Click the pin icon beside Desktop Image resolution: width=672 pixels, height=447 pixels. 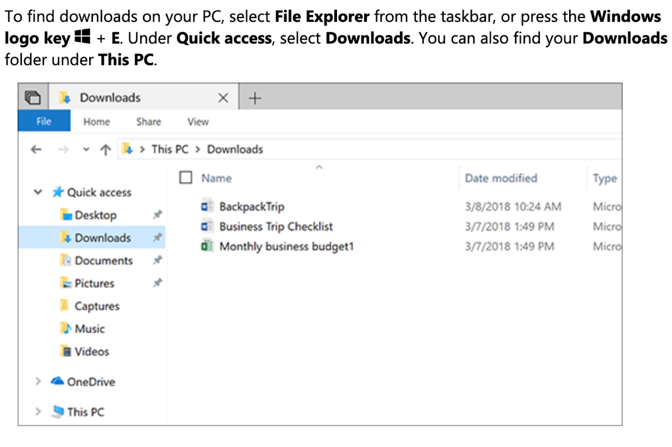(x=158, y=214)
